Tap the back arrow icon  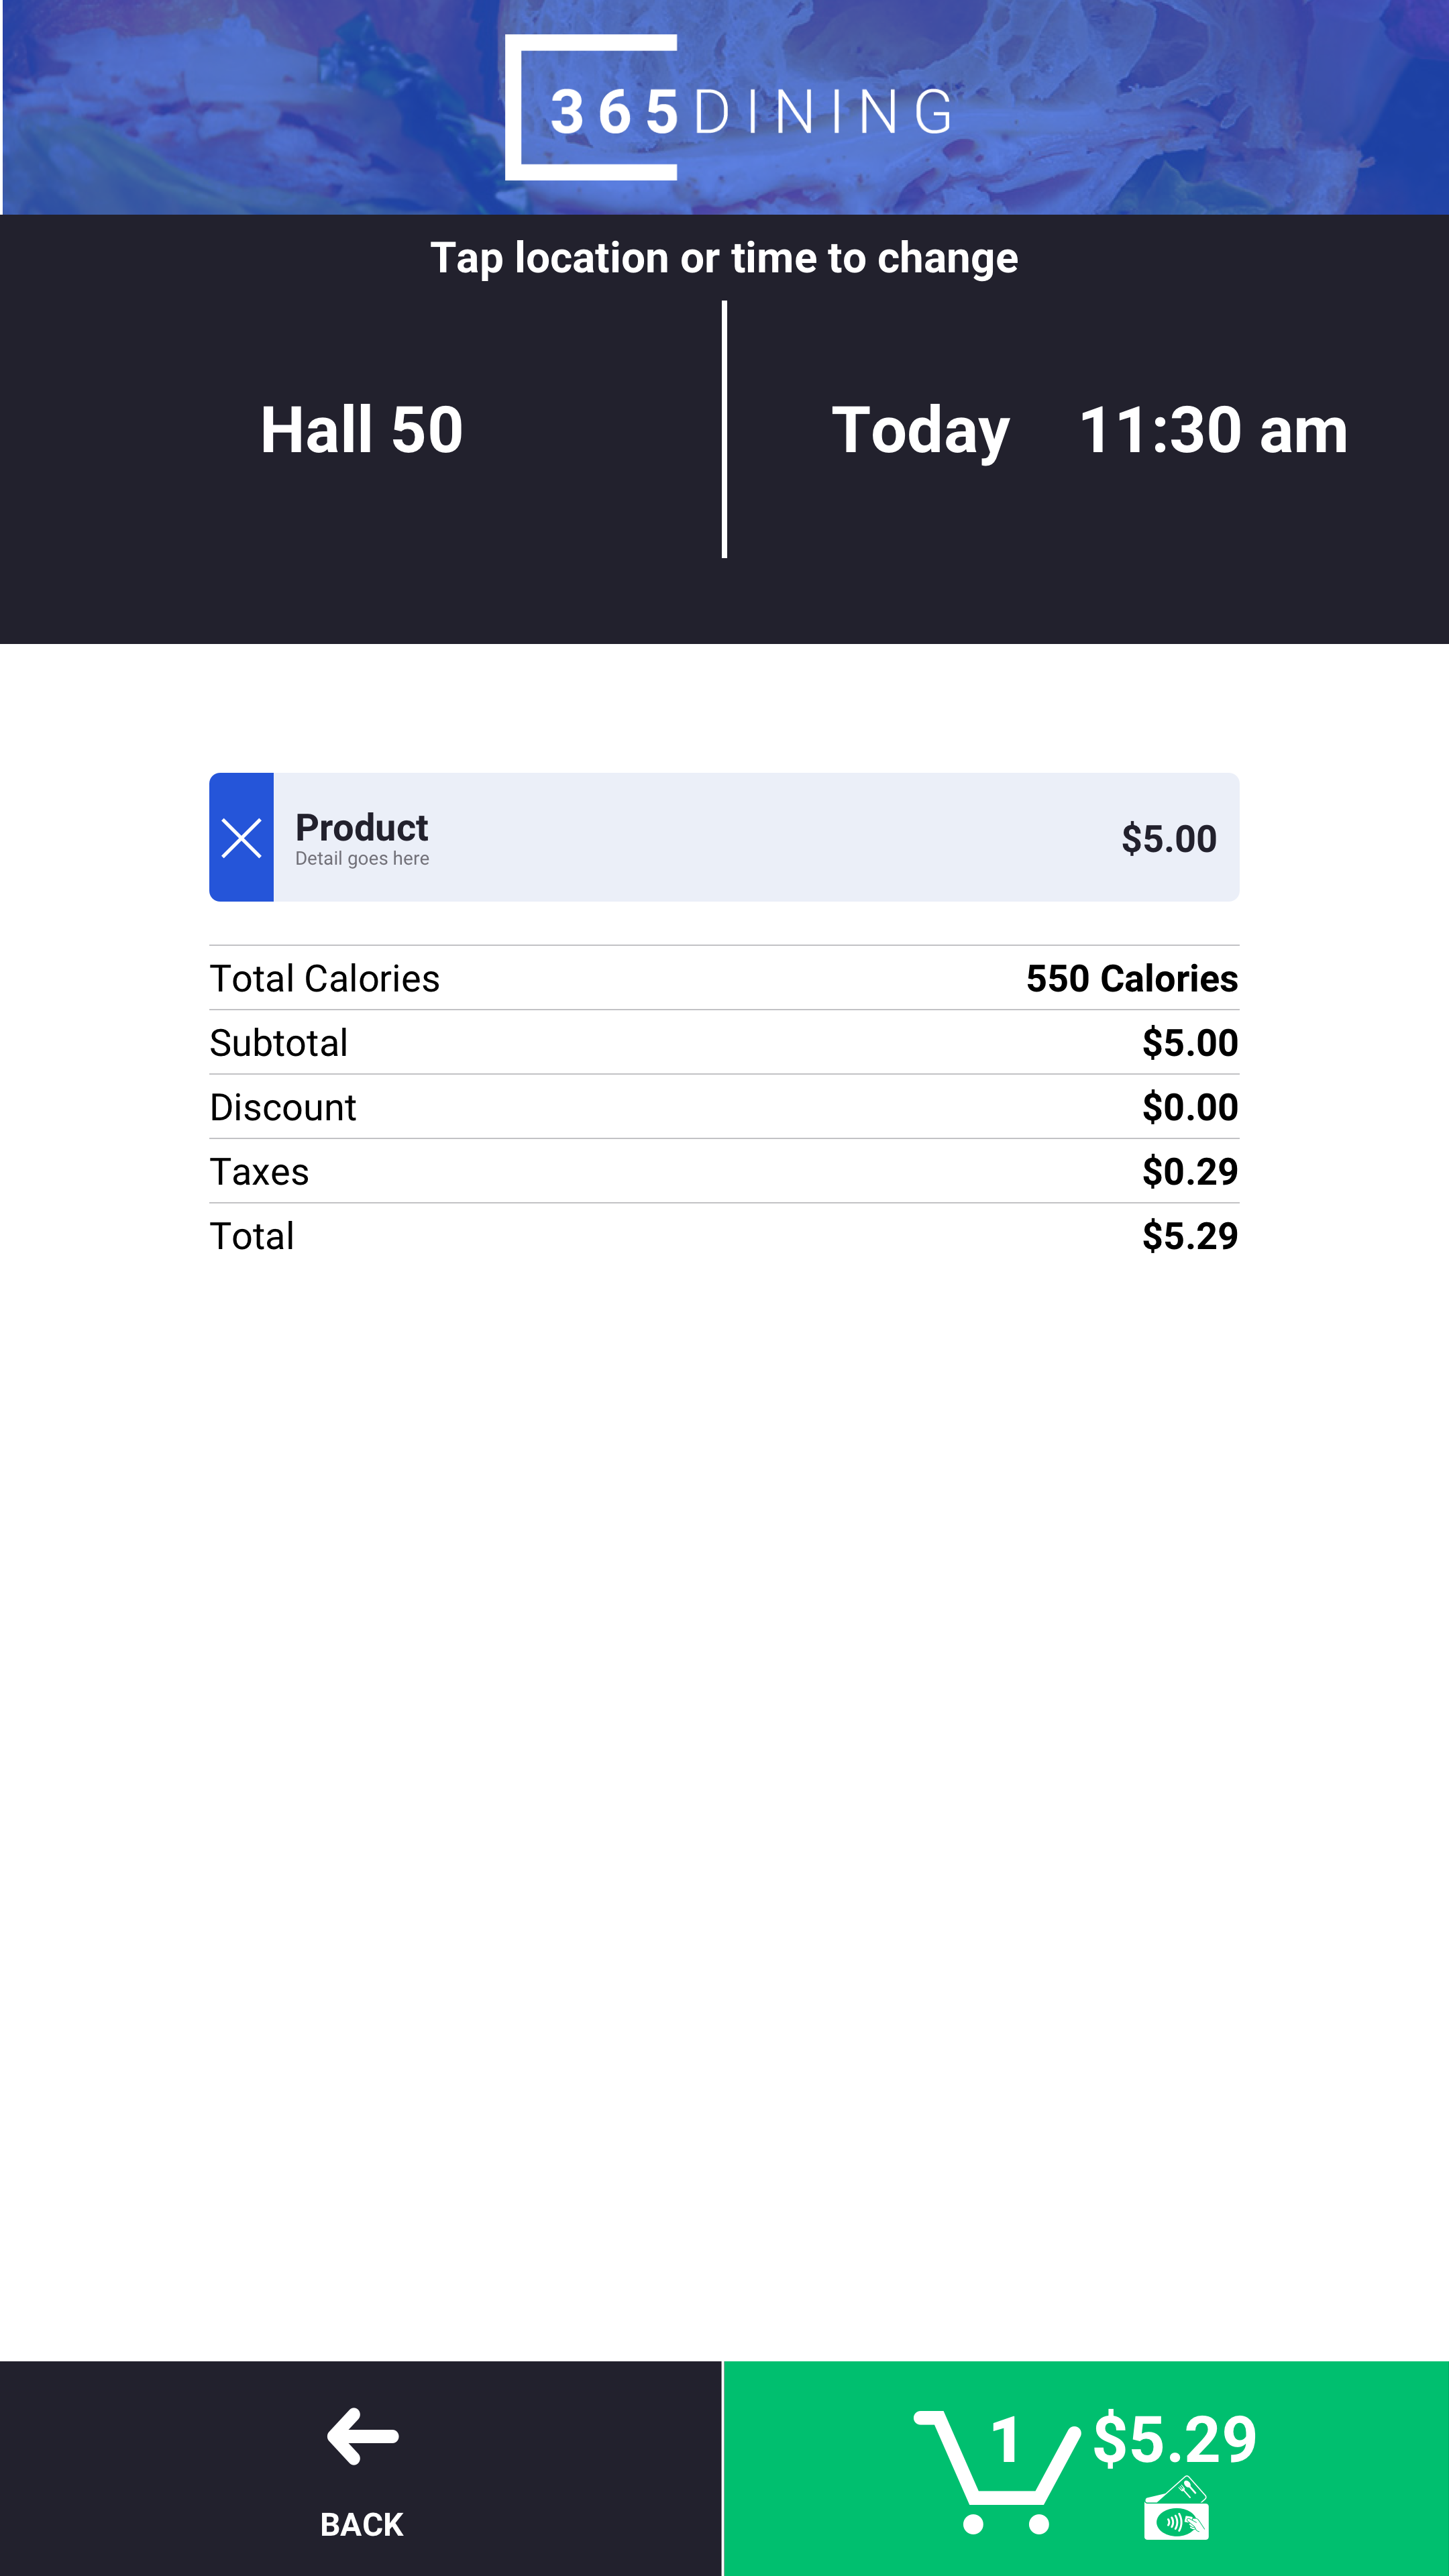pyautogui.click(x=362, y=2436)
